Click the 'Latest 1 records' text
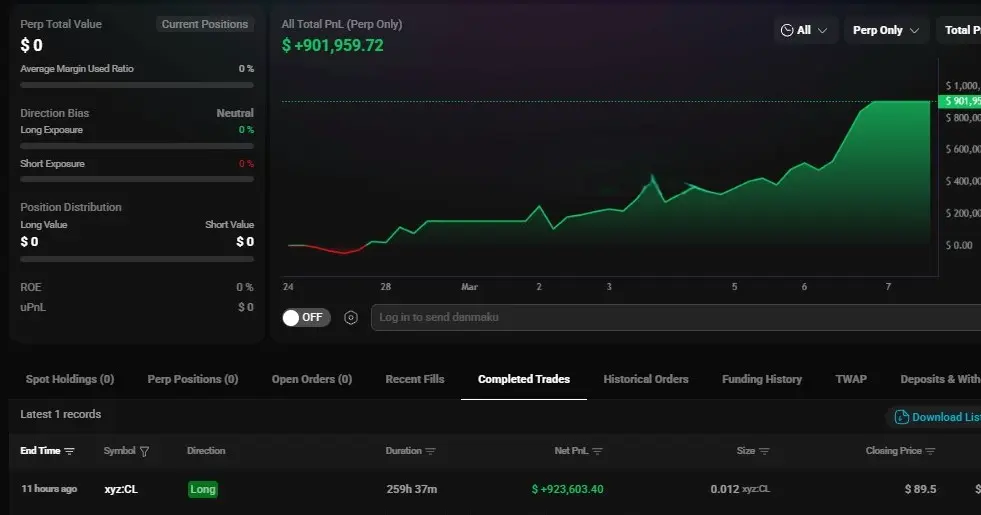Viewport: 981px width, 515px height. click(61, 414)
